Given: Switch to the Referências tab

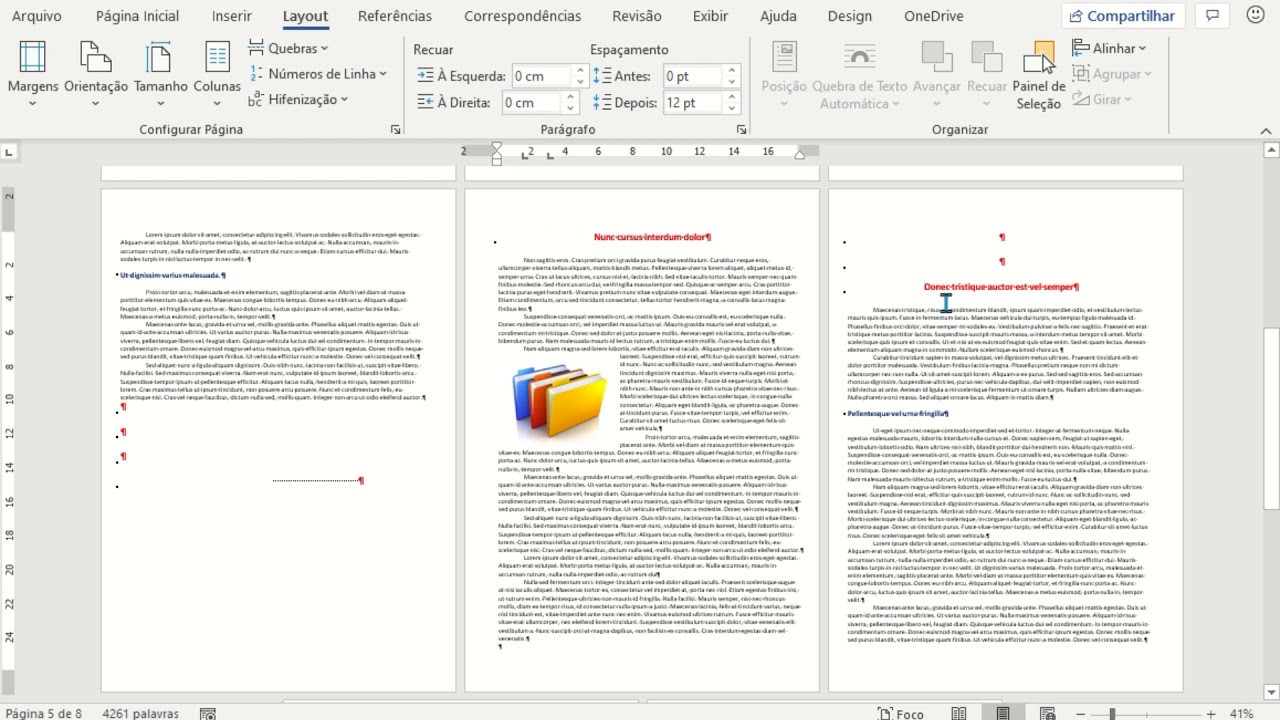Looking at the screenshot, I should tap(395, 16).
